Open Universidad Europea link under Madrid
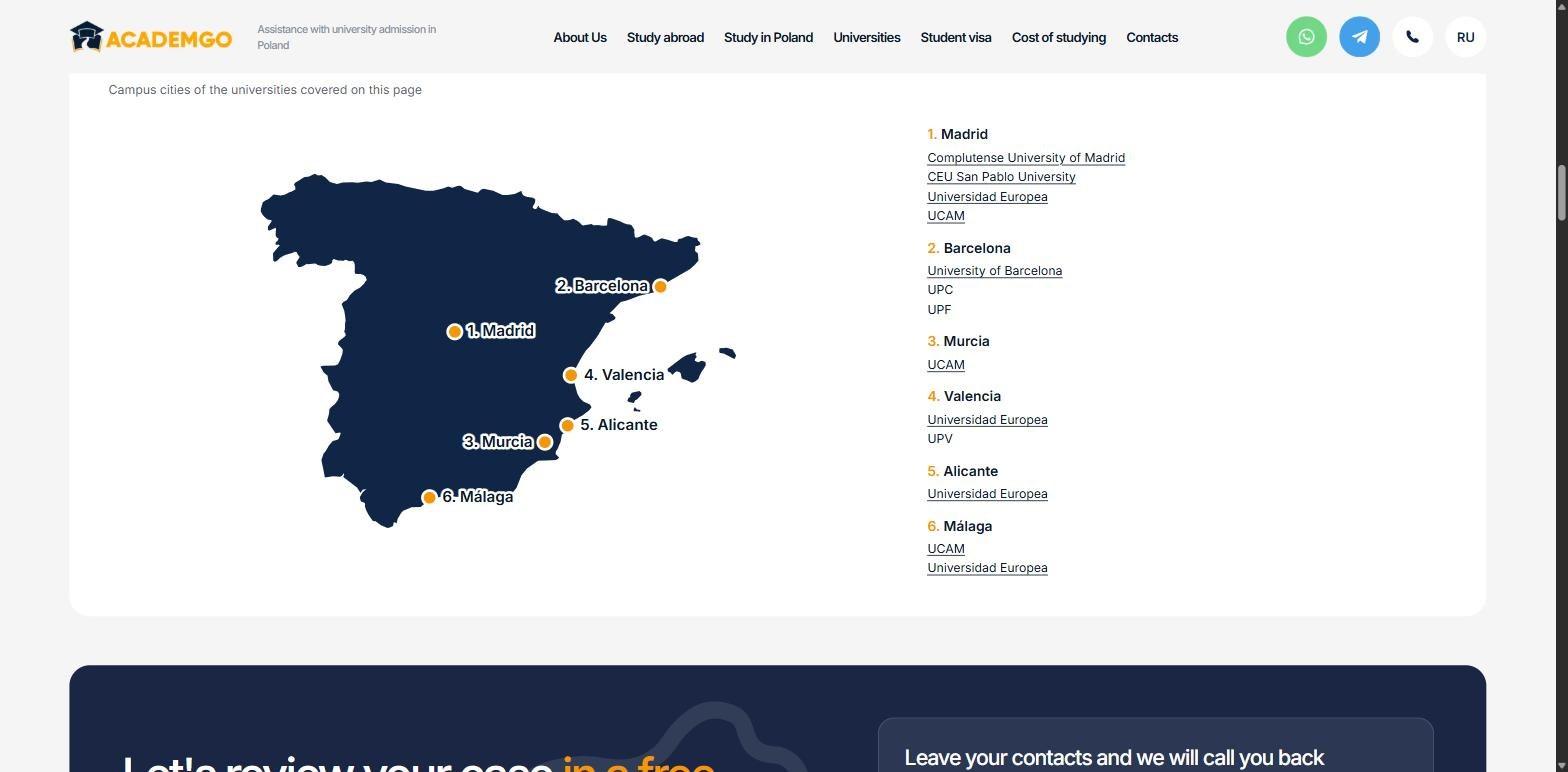The height and width of the screenshot is (772, 1568). 987,197
